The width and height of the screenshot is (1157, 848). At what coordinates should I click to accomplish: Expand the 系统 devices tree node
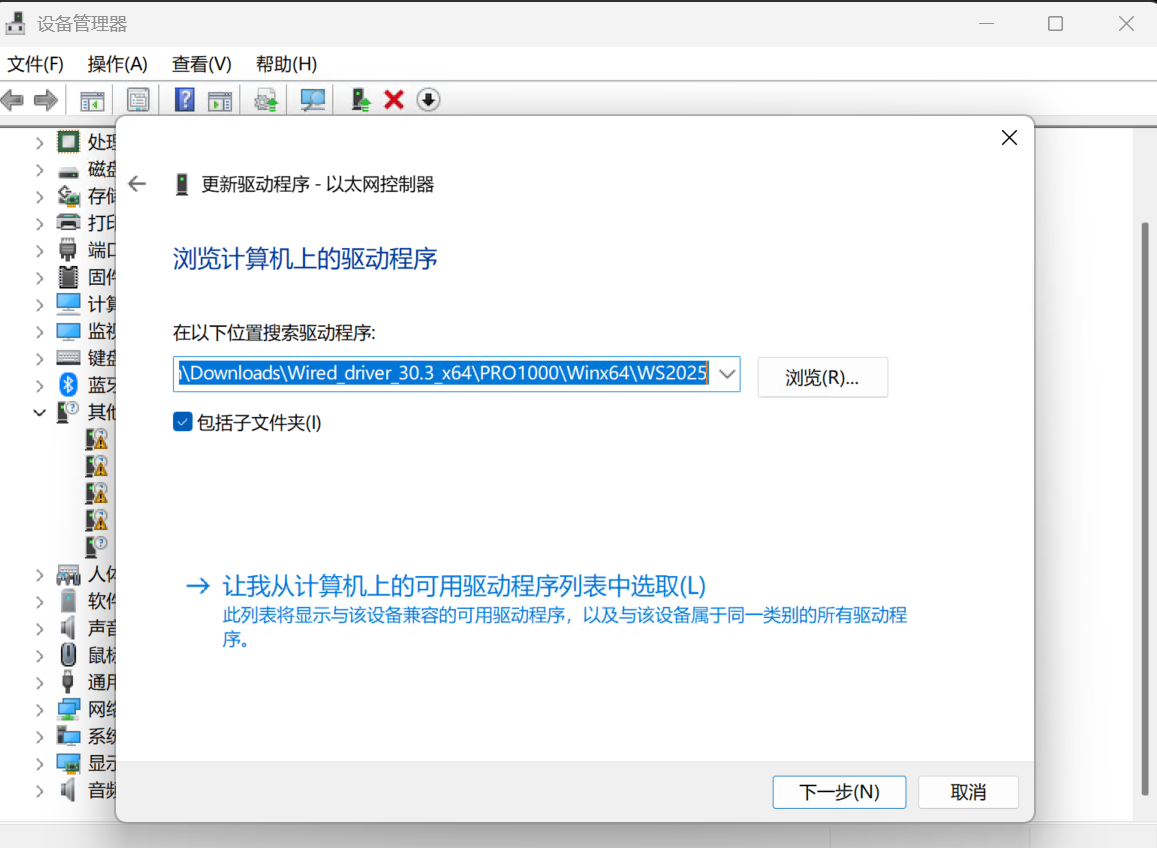point(39,737)
